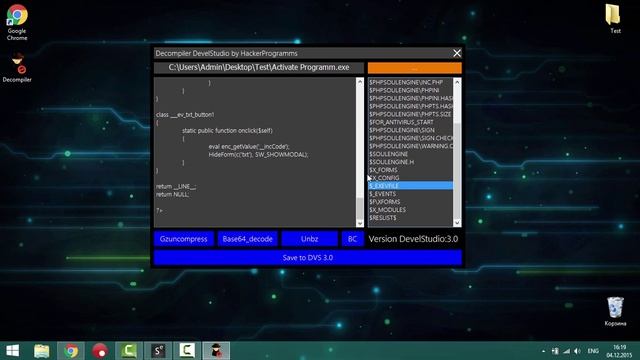Screen dimensions: 640x360
Task: Select $PHPSOULENGINE\PHPTS.SIZE entry
Action: click(410, 114)
